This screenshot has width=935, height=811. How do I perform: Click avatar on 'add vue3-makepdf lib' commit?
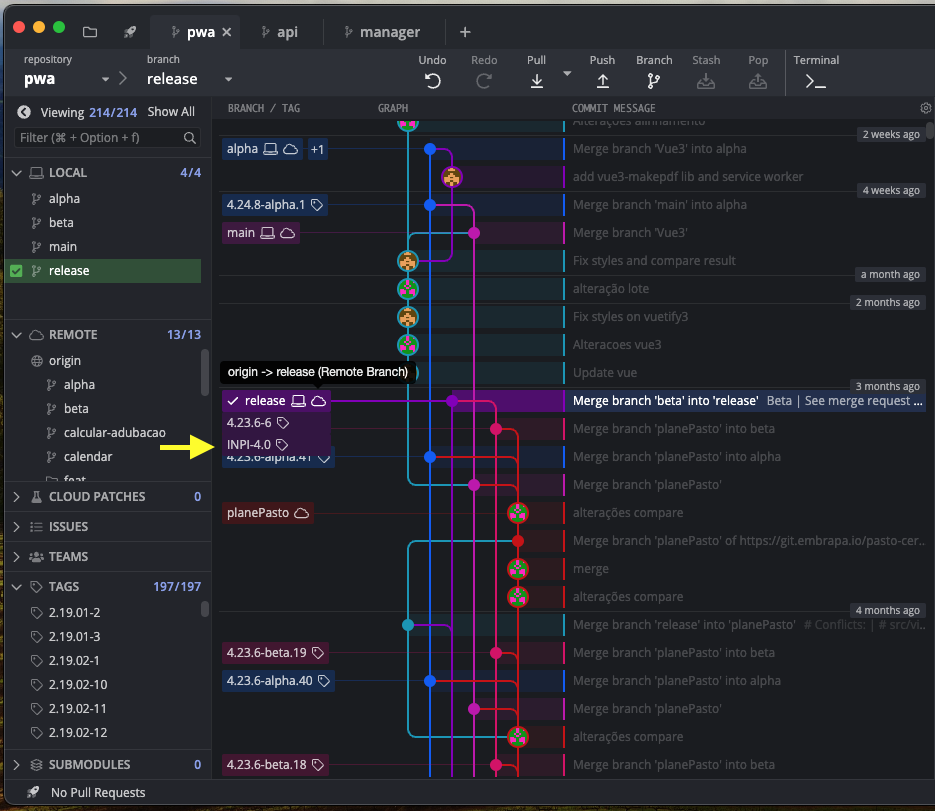pyautogui.click(x=451, y=177)
